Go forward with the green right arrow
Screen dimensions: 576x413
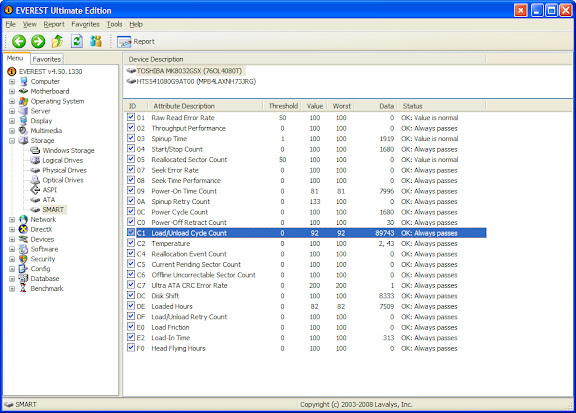coord(38,41)
